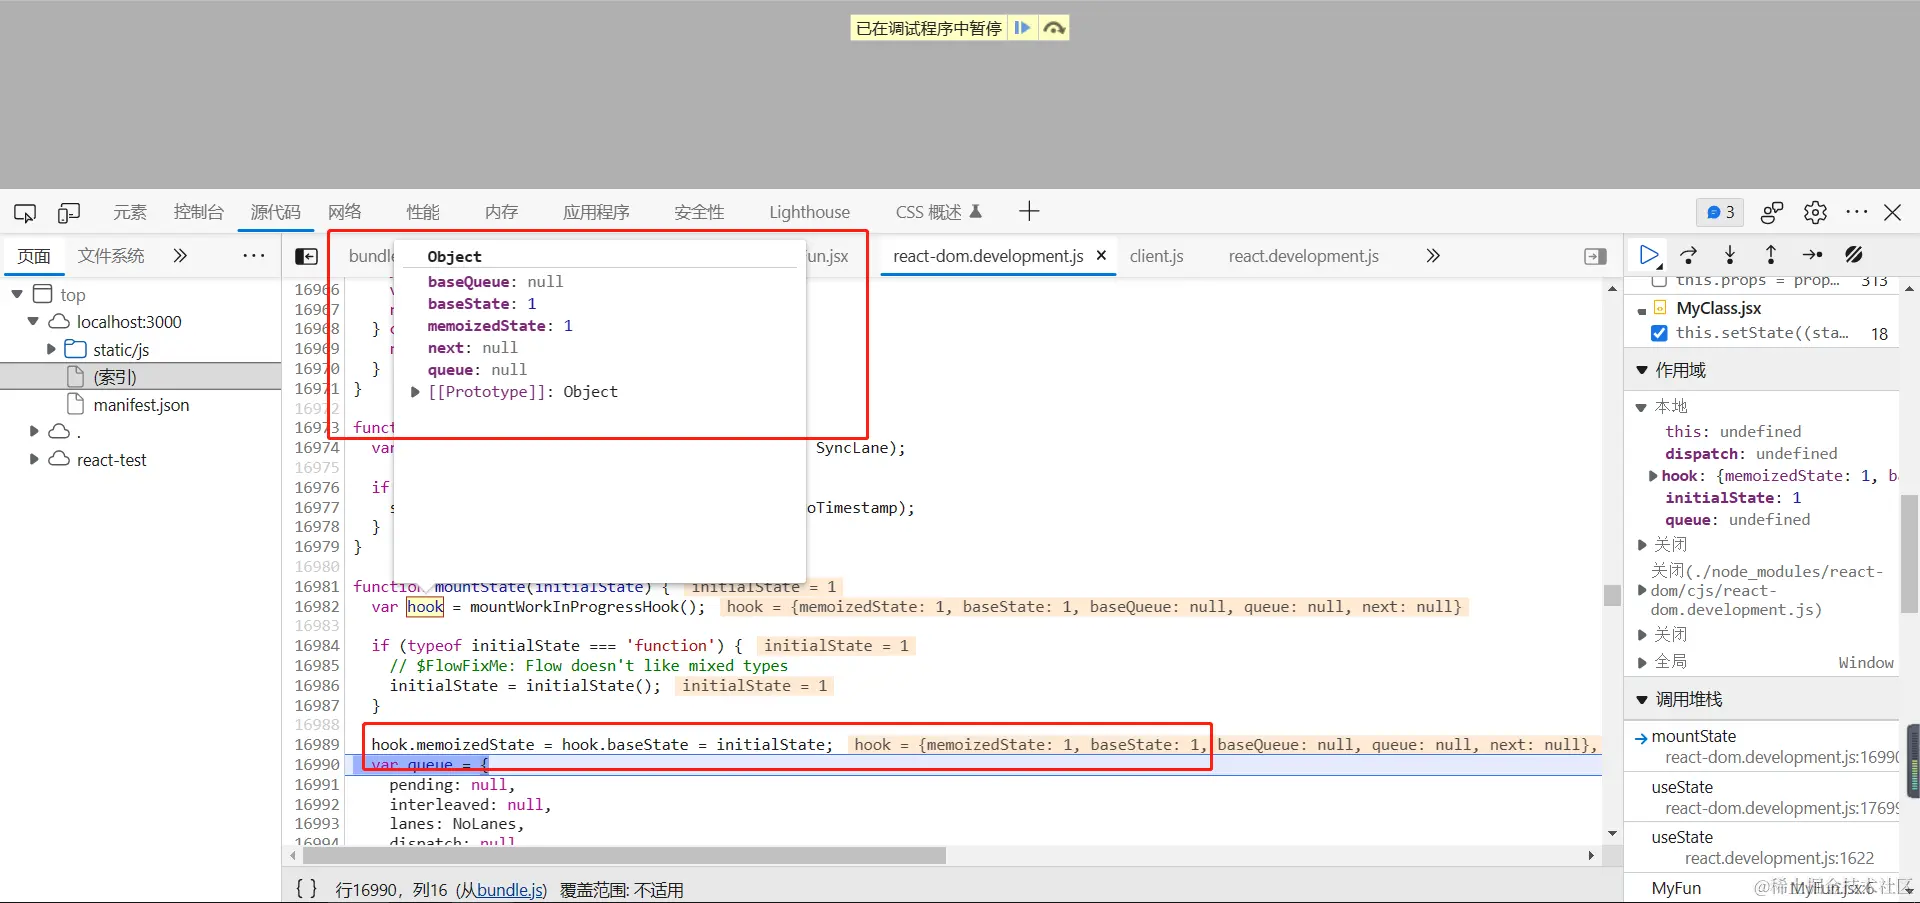Resume script execution from paused banner
1920x903 pixels.
[x=1022, y=28]
